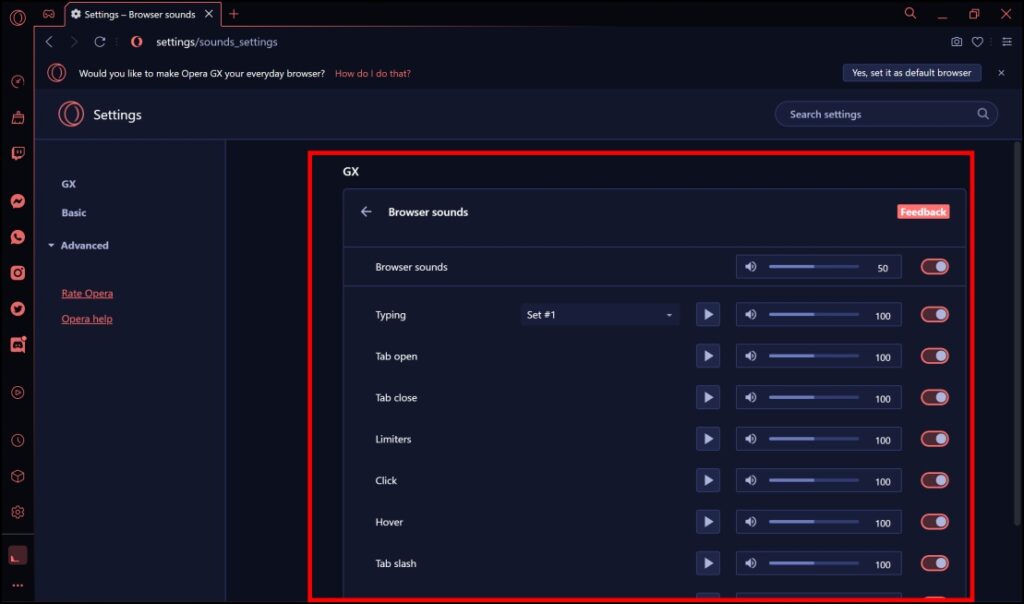
Task: Mute the Hover sound speaker icon
Action: pyautogui.click(x=751, y=522)
